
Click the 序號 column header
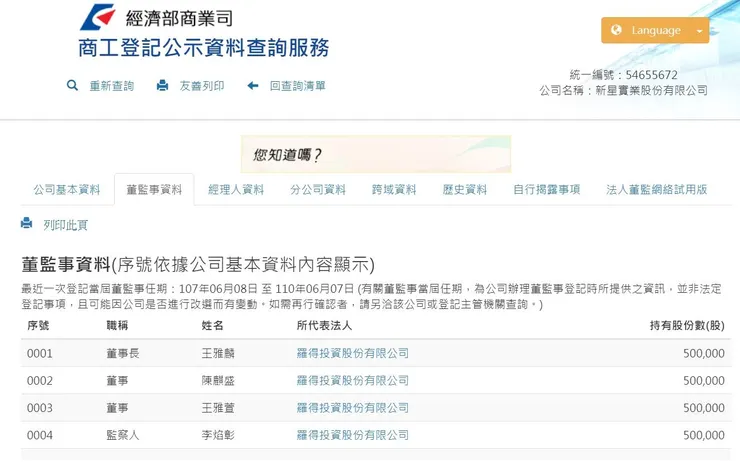pyautogui.click(x=38, y=326)
